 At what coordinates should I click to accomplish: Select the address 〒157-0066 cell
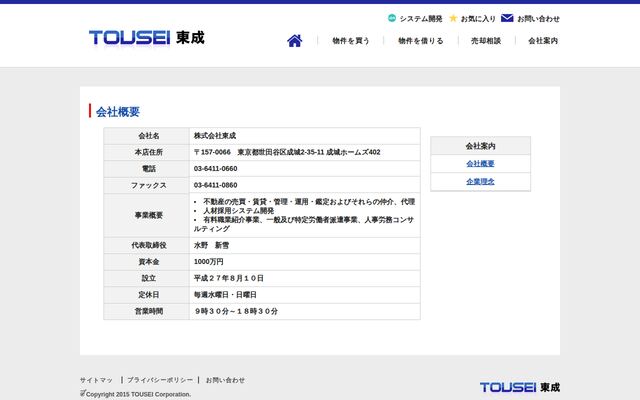[x=305, y=152]
